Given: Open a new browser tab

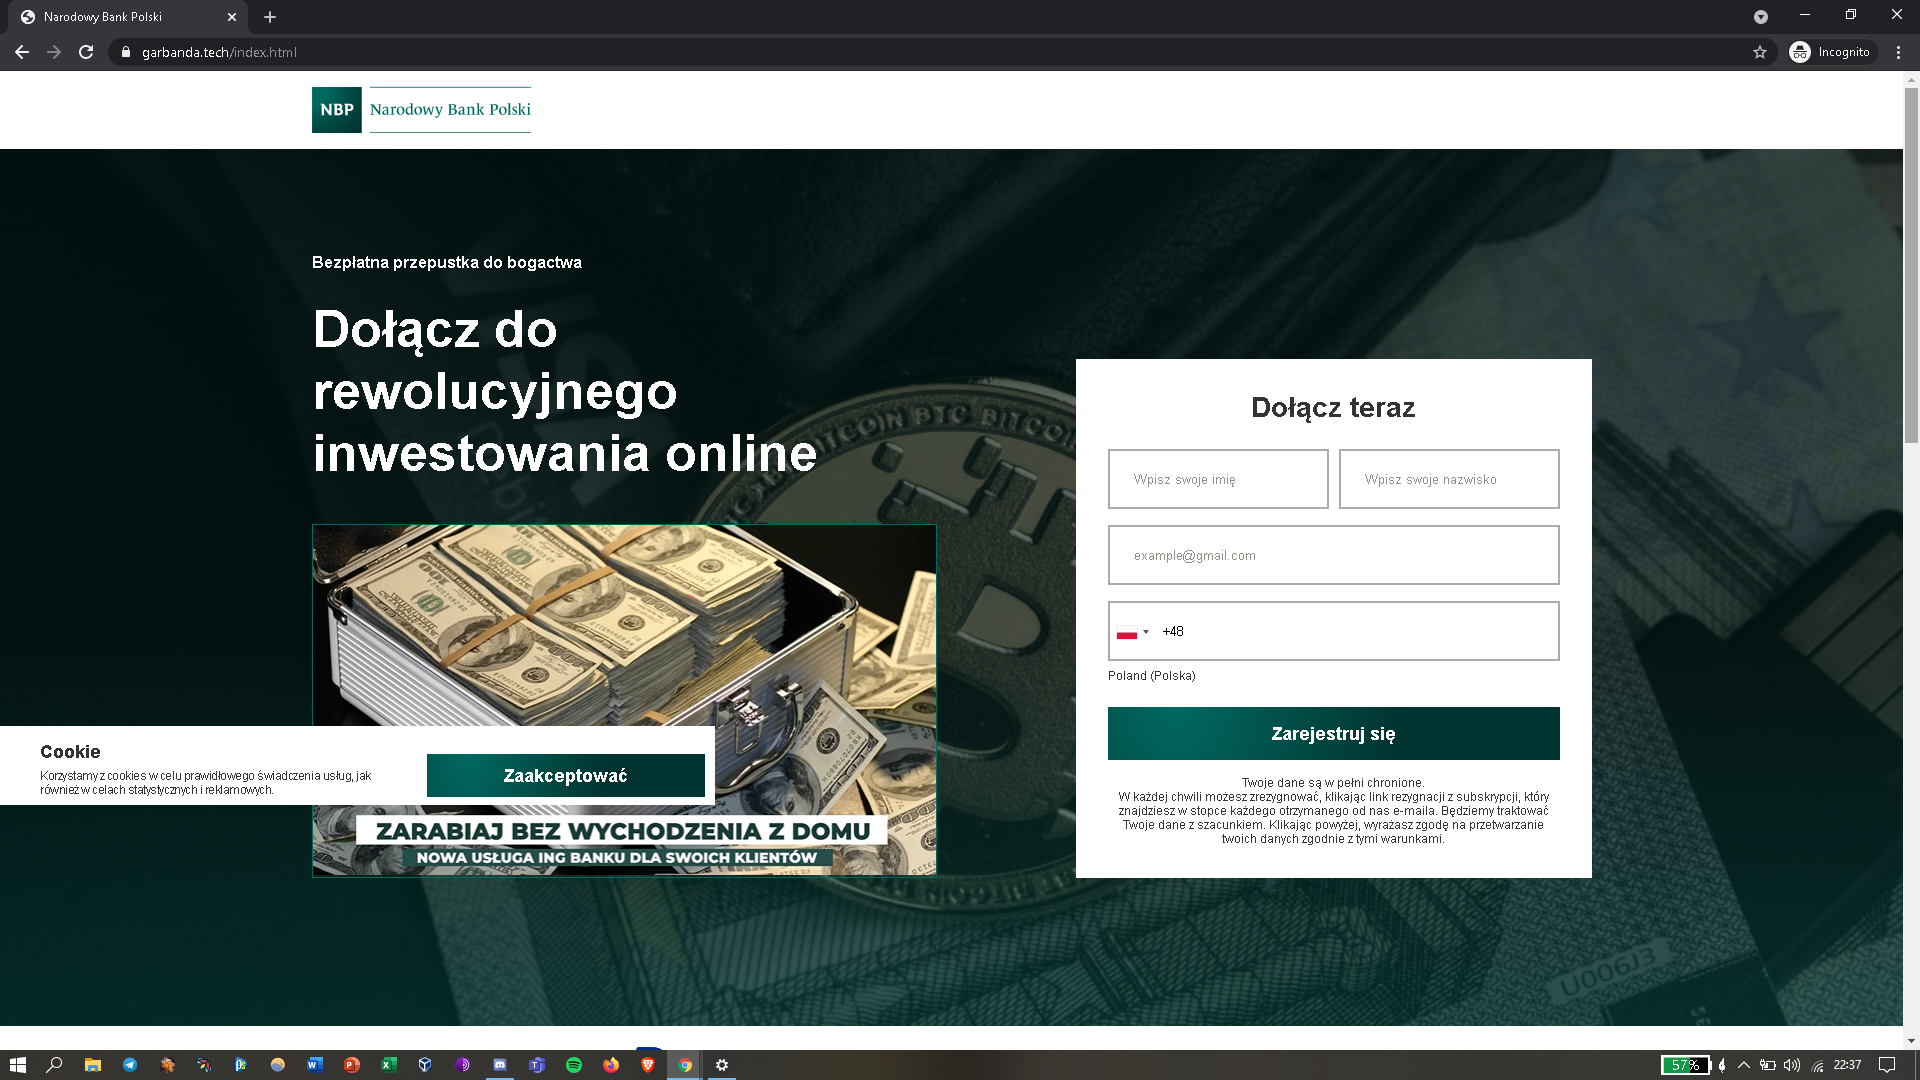Looking at the screenshot, I should [x=270, y=17].
